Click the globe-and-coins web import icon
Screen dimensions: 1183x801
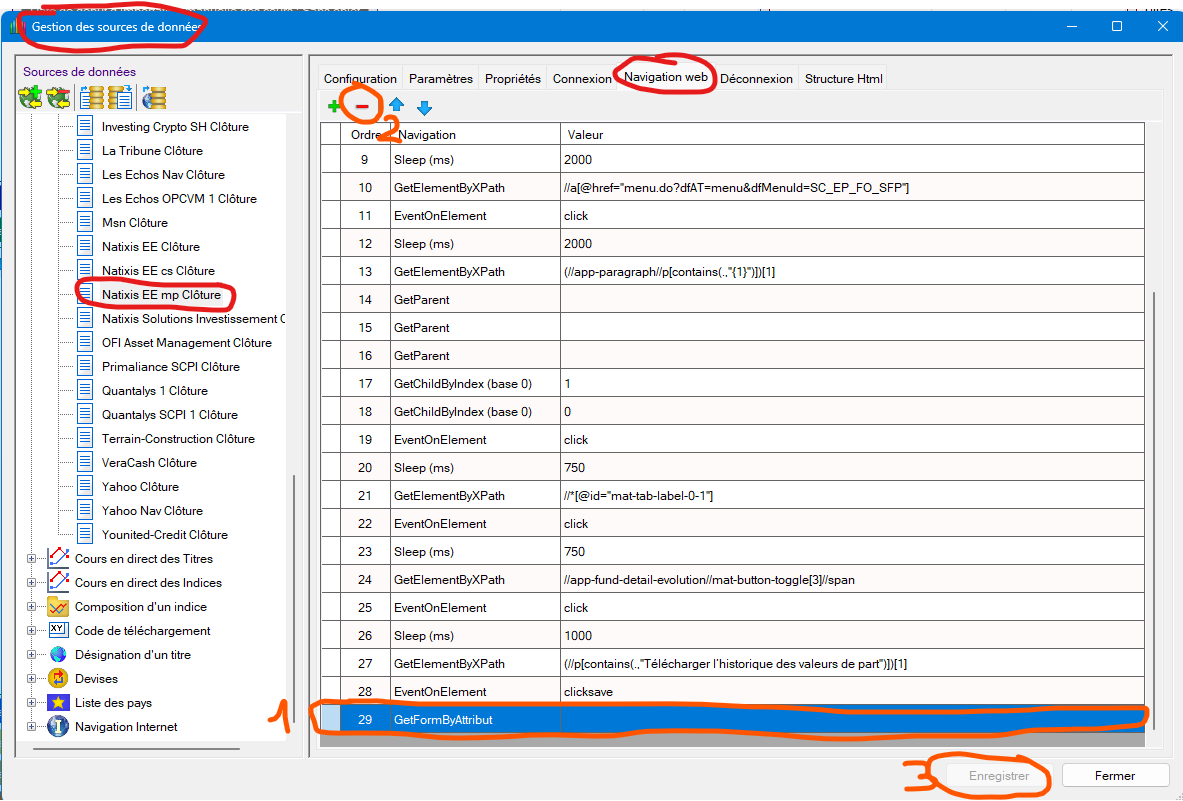[x=154, y=97]
